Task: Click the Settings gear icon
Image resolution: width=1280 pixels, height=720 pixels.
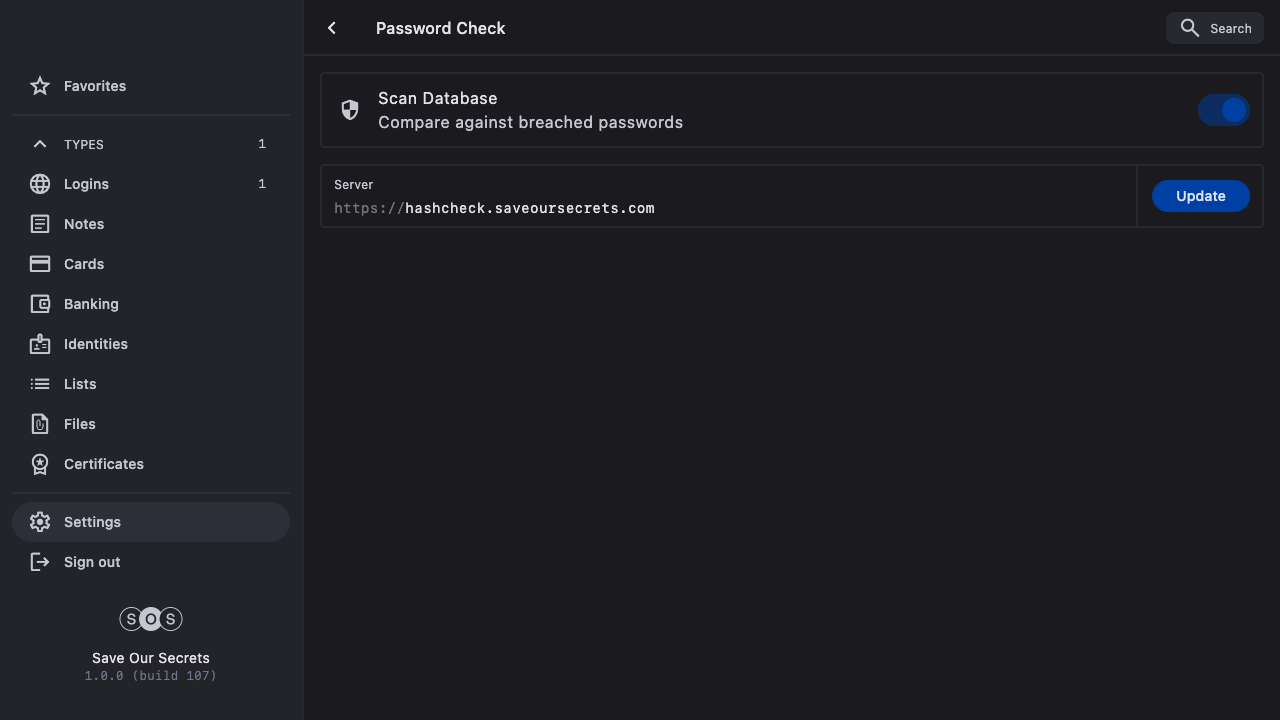Action: pos(40,522)
